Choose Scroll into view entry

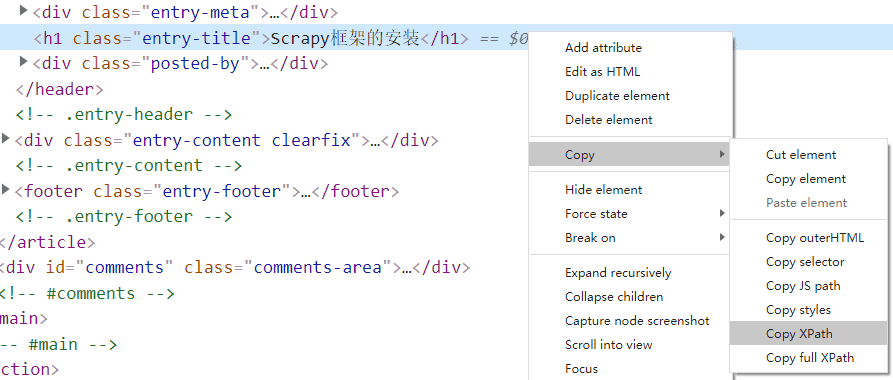pos(608,345)
